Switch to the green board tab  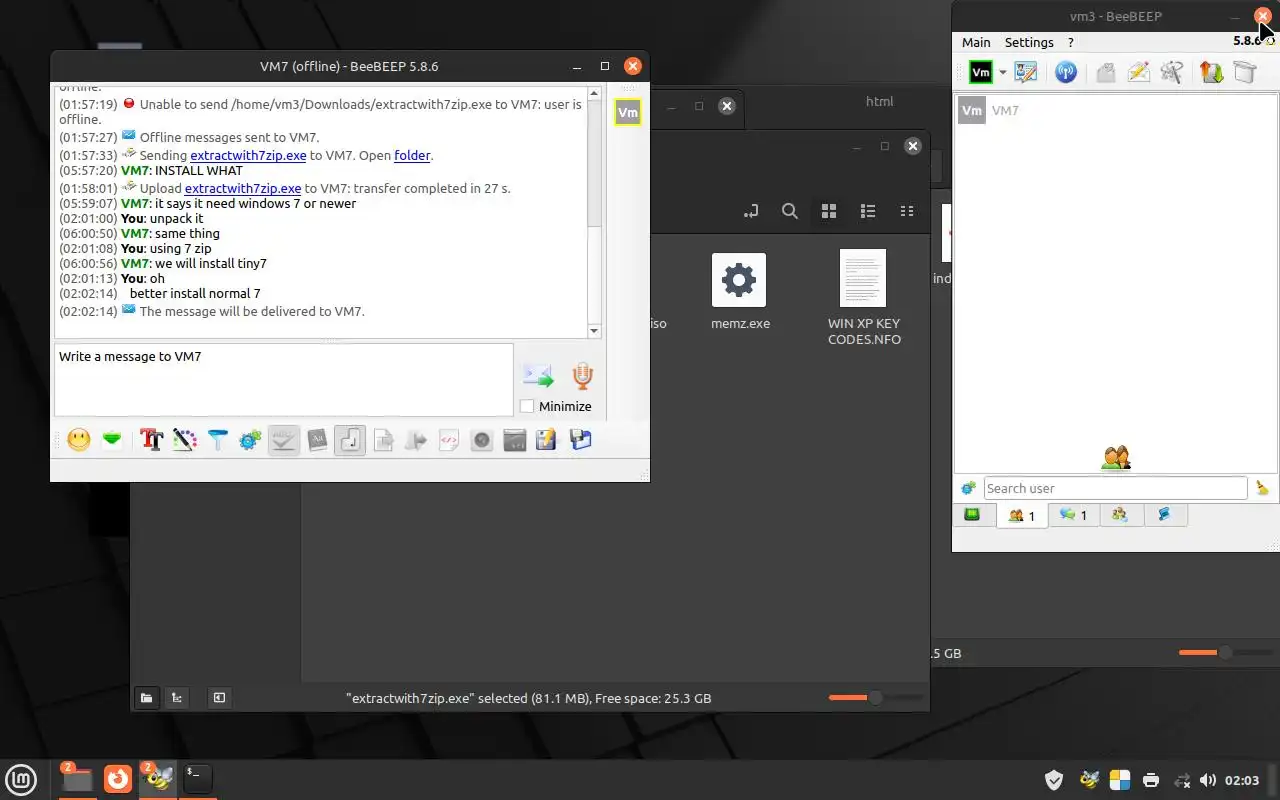[x=972, y=515]
